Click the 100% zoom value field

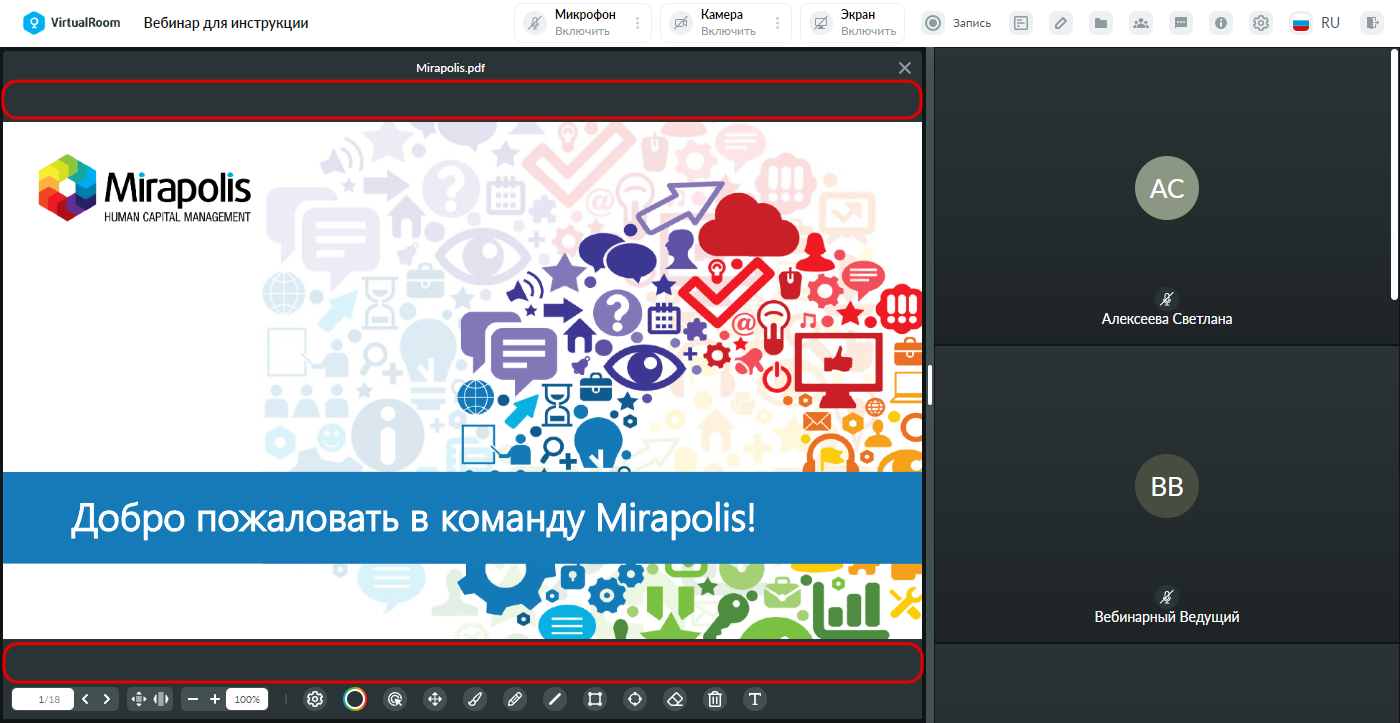(247, 699)
